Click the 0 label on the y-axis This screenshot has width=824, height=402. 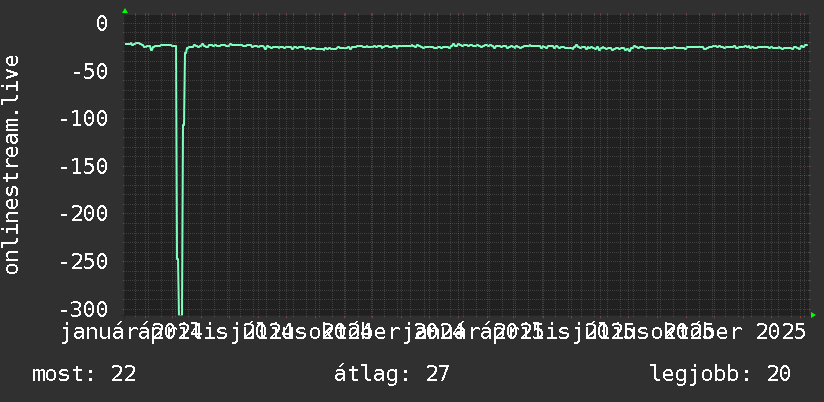(102, 24)
